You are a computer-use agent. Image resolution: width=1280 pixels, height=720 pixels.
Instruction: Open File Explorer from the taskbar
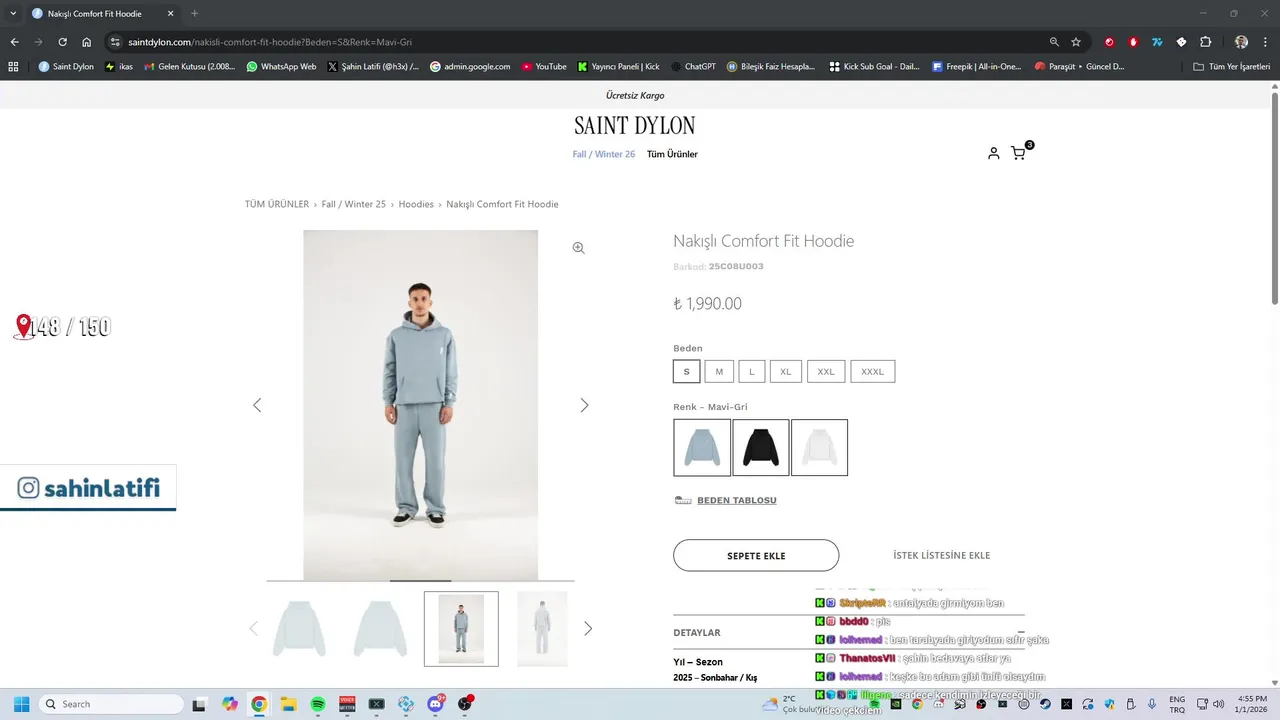point(288,704)
